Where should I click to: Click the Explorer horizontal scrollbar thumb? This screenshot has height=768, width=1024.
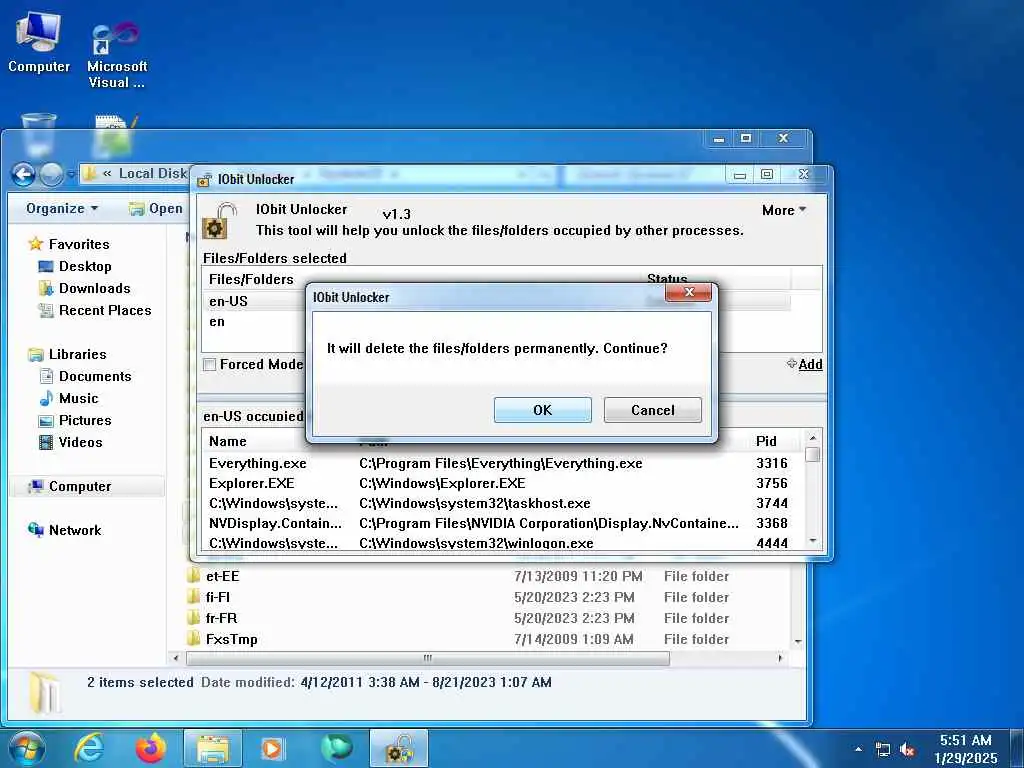point(428,658)
